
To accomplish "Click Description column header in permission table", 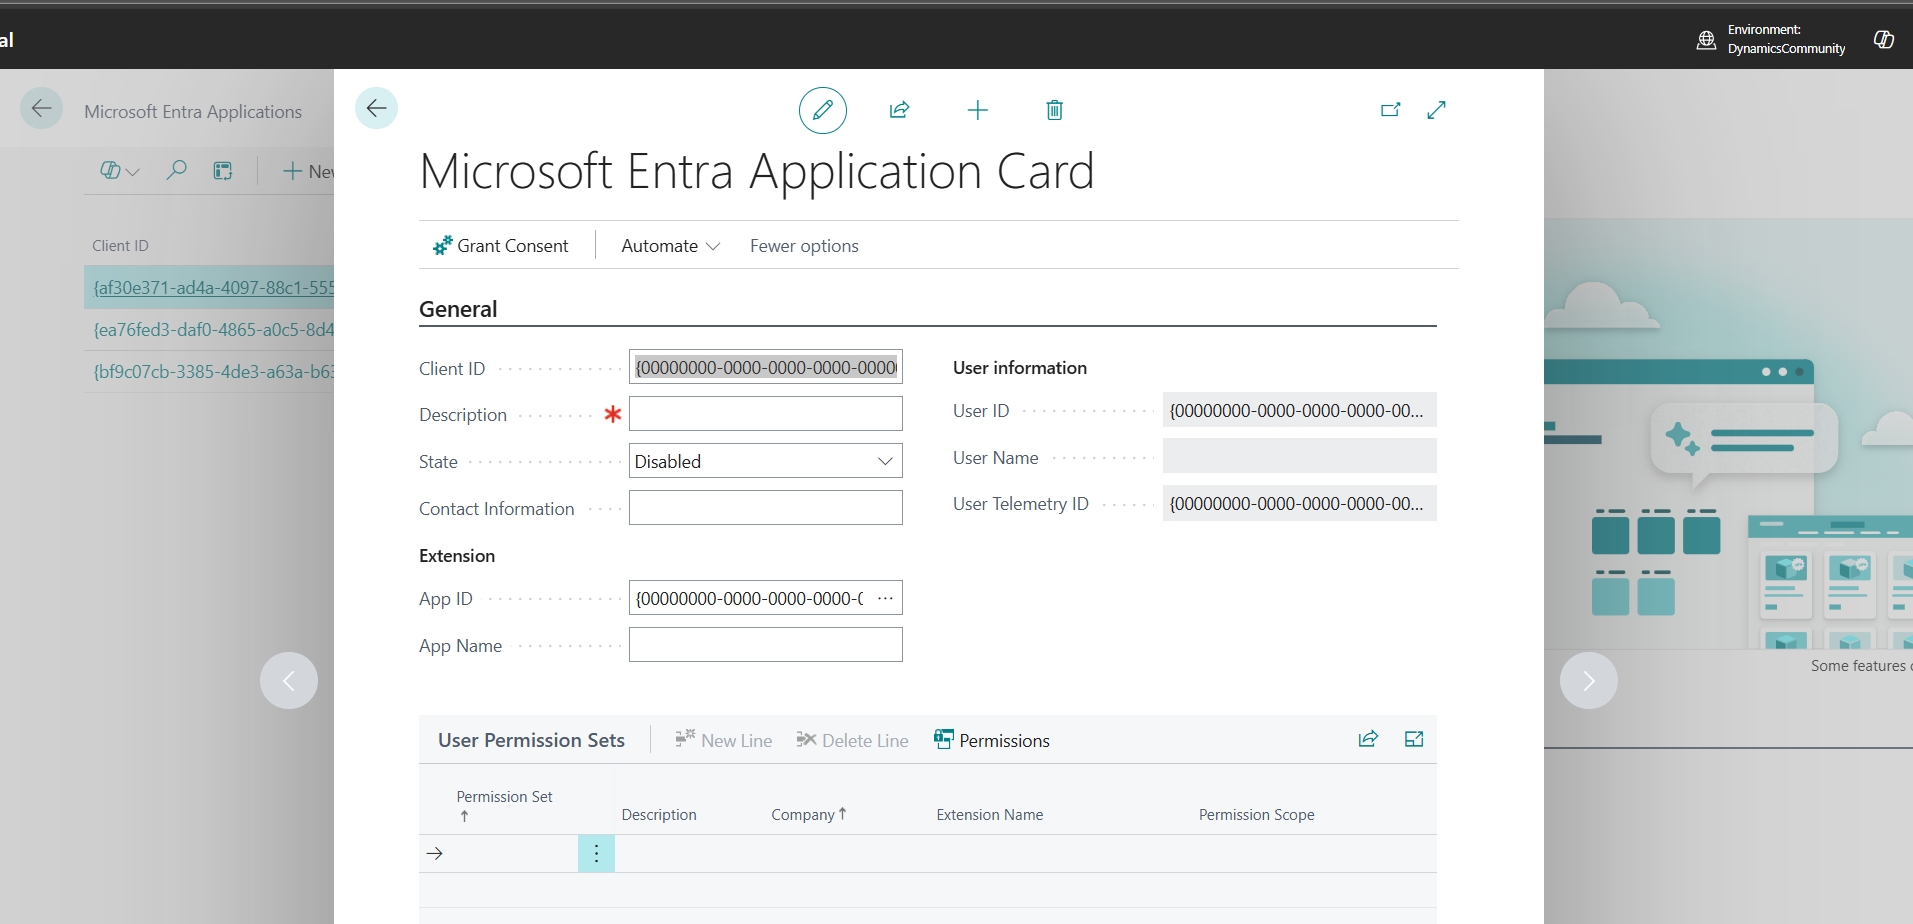I will click(659, 814).
